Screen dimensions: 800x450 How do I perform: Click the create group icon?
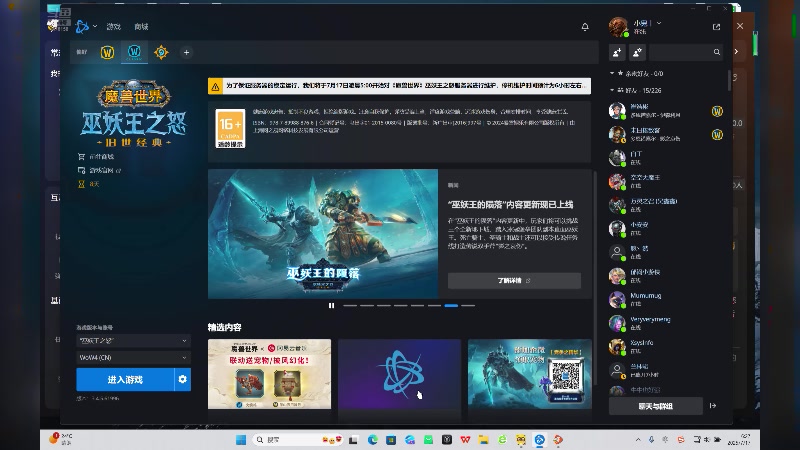[637, 52]
